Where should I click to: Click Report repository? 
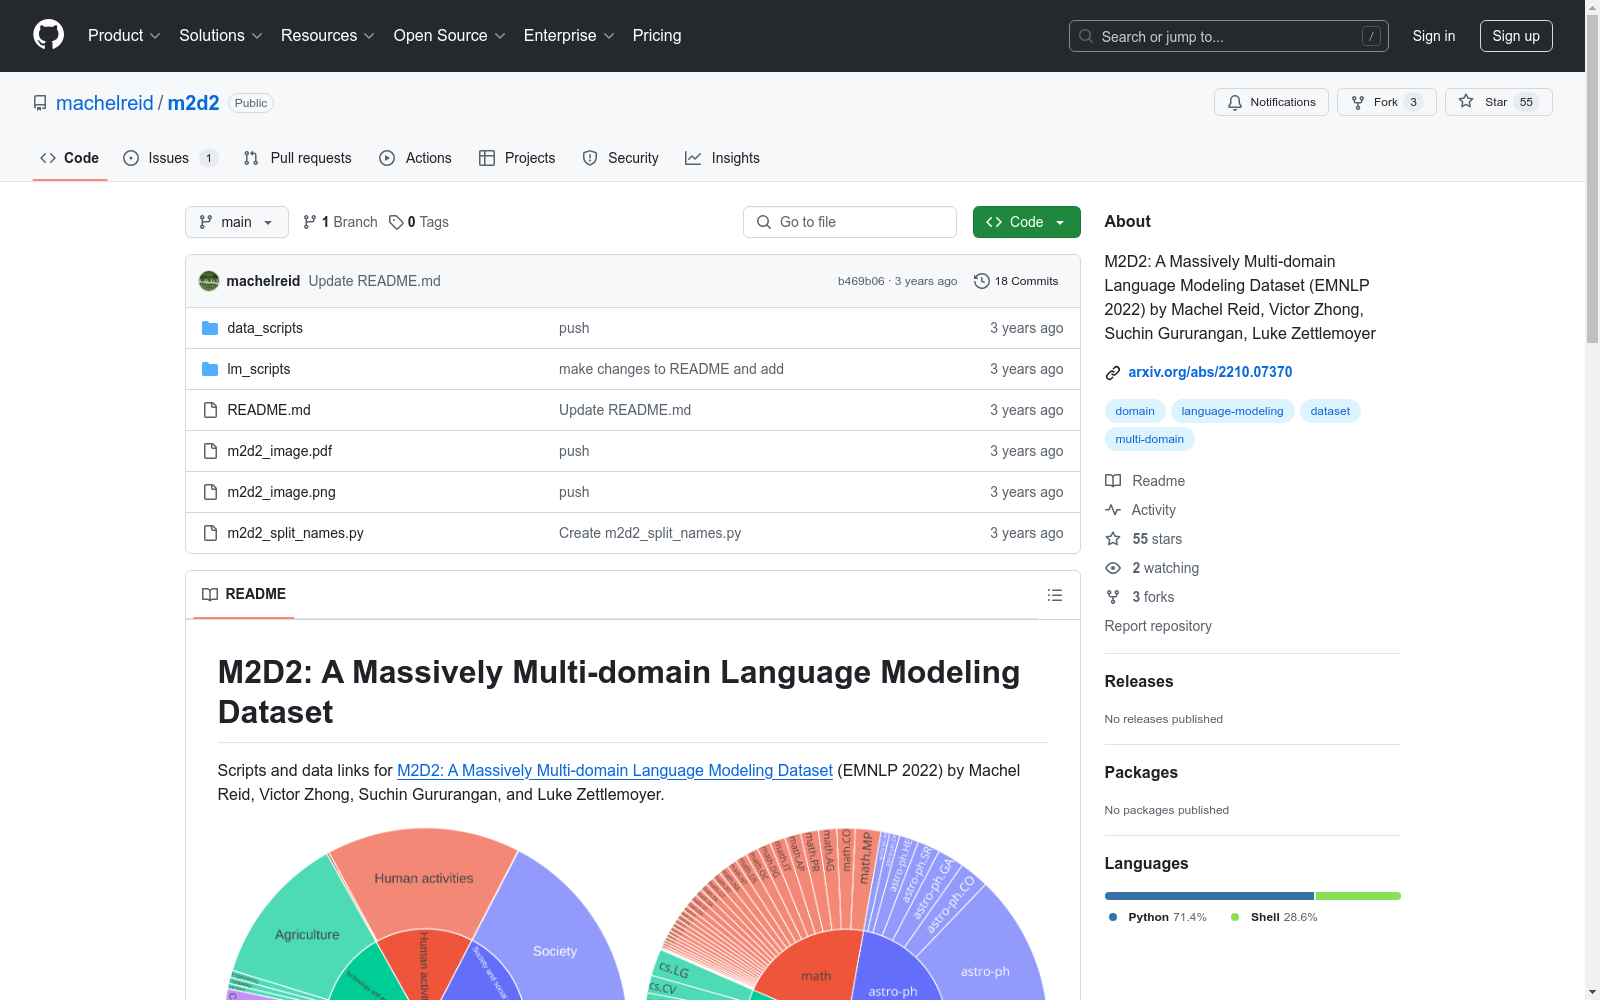tap(1158, 626)
